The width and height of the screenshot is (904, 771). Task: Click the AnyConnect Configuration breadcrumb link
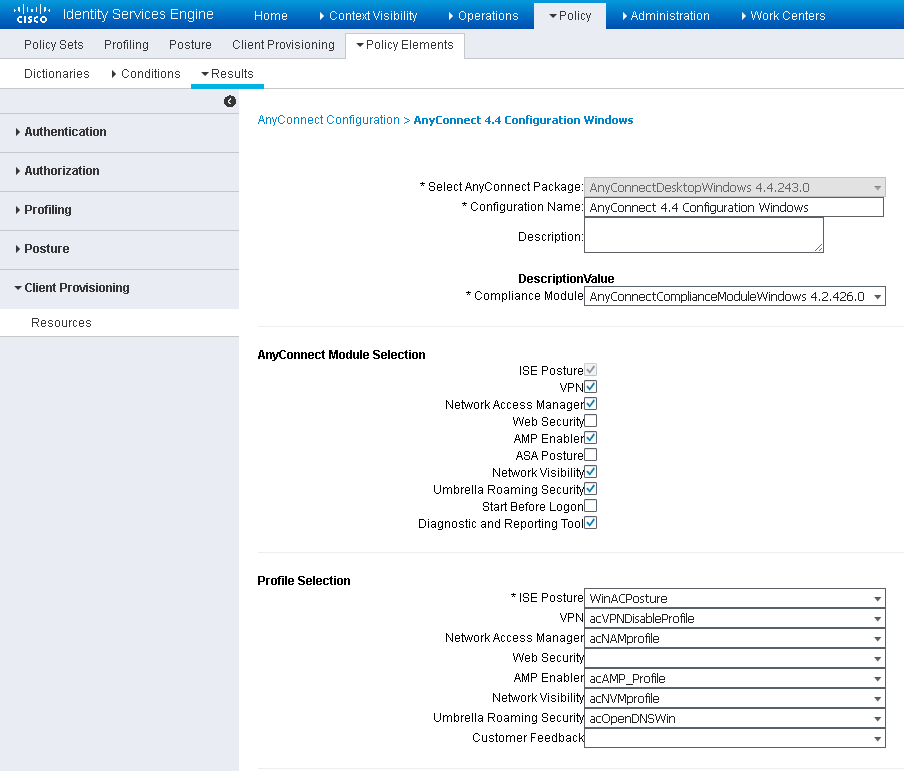[328, 119]
